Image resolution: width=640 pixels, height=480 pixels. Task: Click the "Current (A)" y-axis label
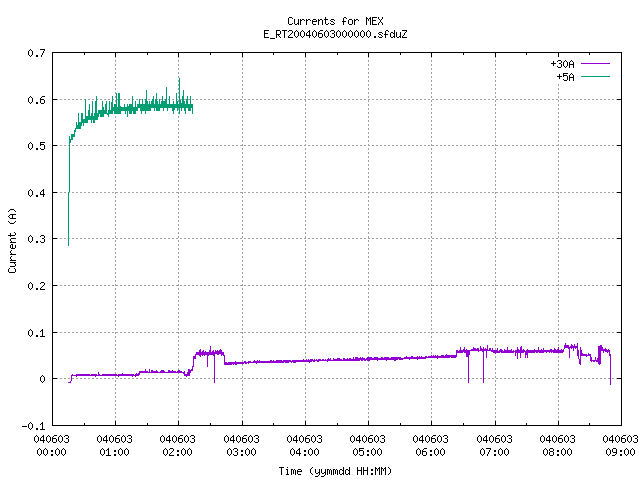12,240
